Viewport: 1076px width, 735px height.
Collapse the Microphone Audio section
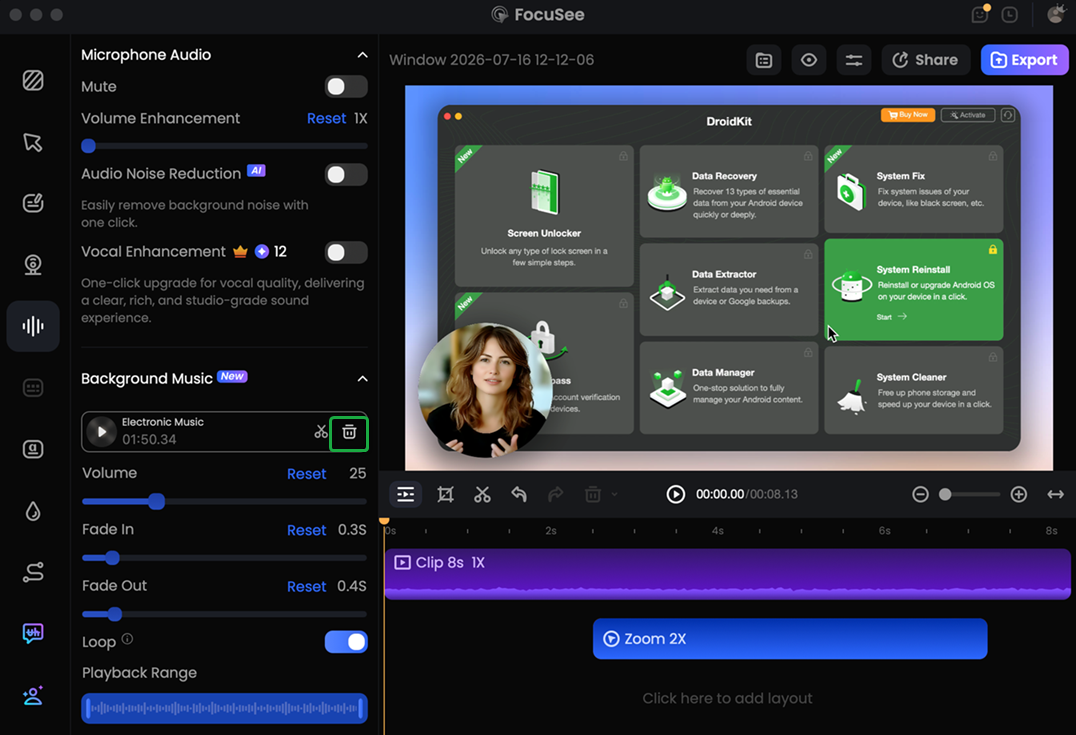click(x=362, y=55)
